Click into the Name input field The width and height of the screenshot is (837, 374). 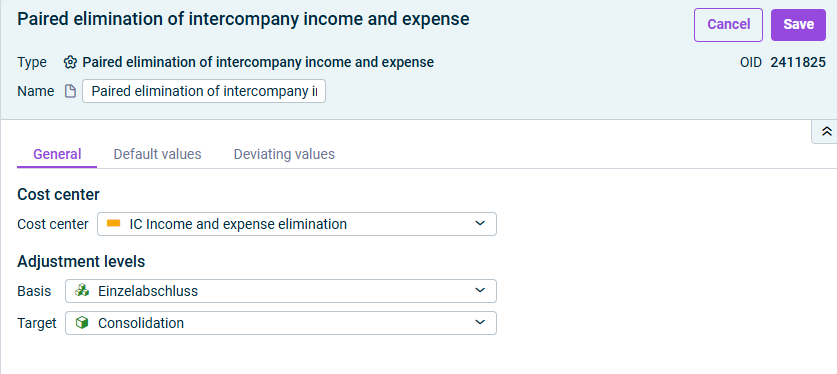(204, 91)
